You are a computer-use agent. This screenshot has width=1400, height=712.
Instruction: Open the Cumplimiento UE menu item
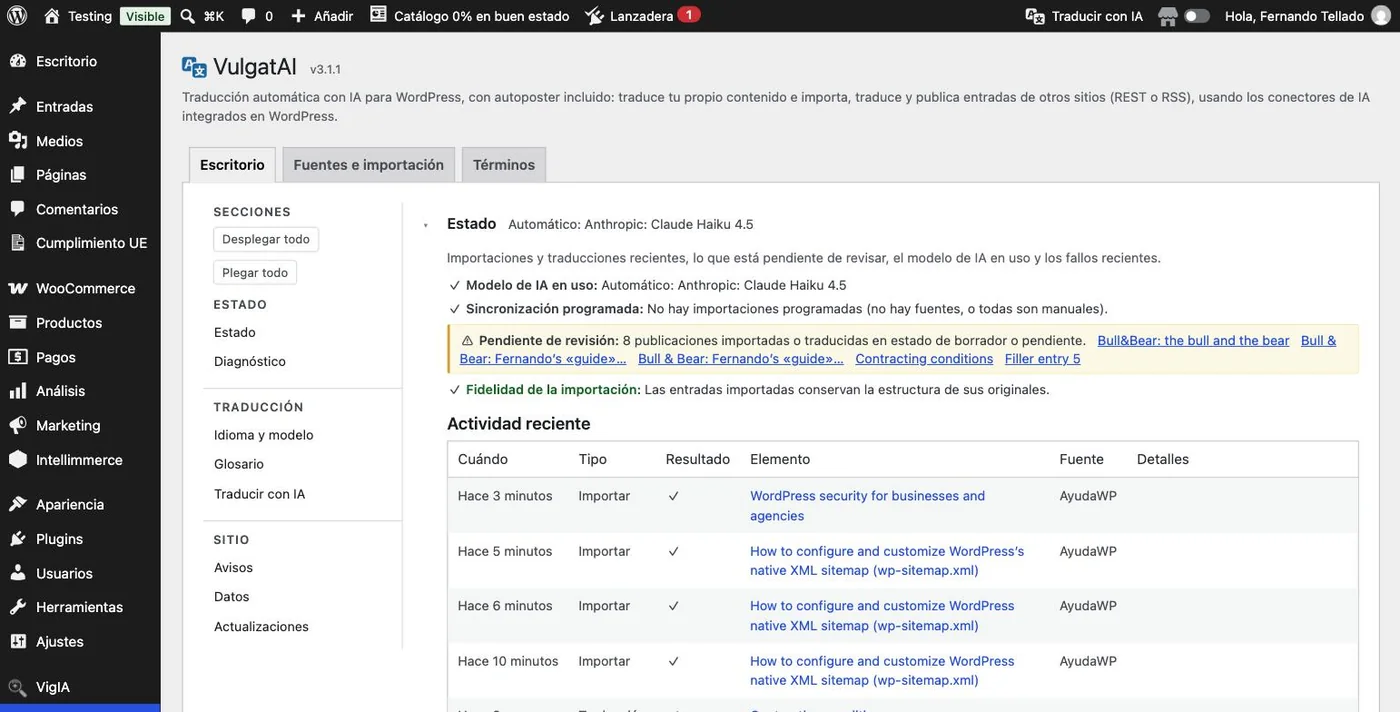click(x=80, y=243)
